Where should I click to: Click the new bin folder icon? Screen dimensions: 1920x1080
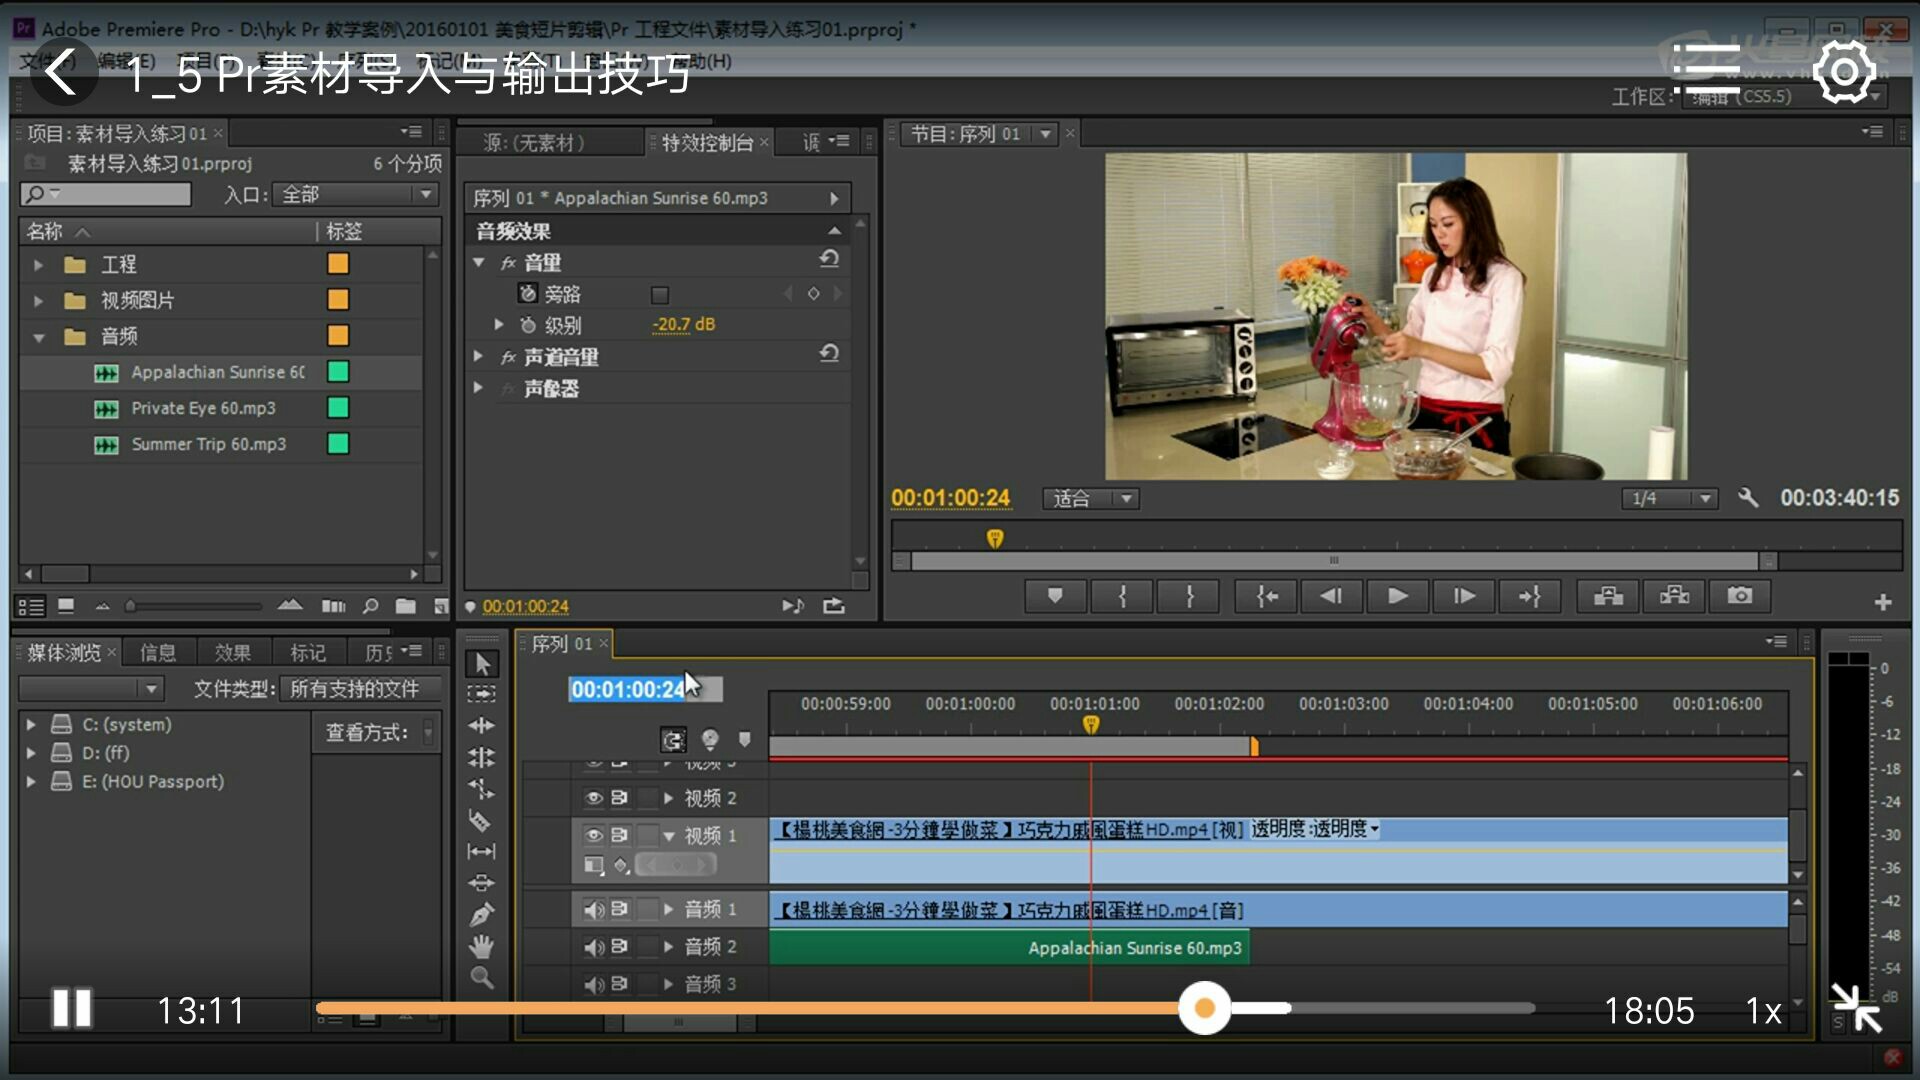[405, 606]
